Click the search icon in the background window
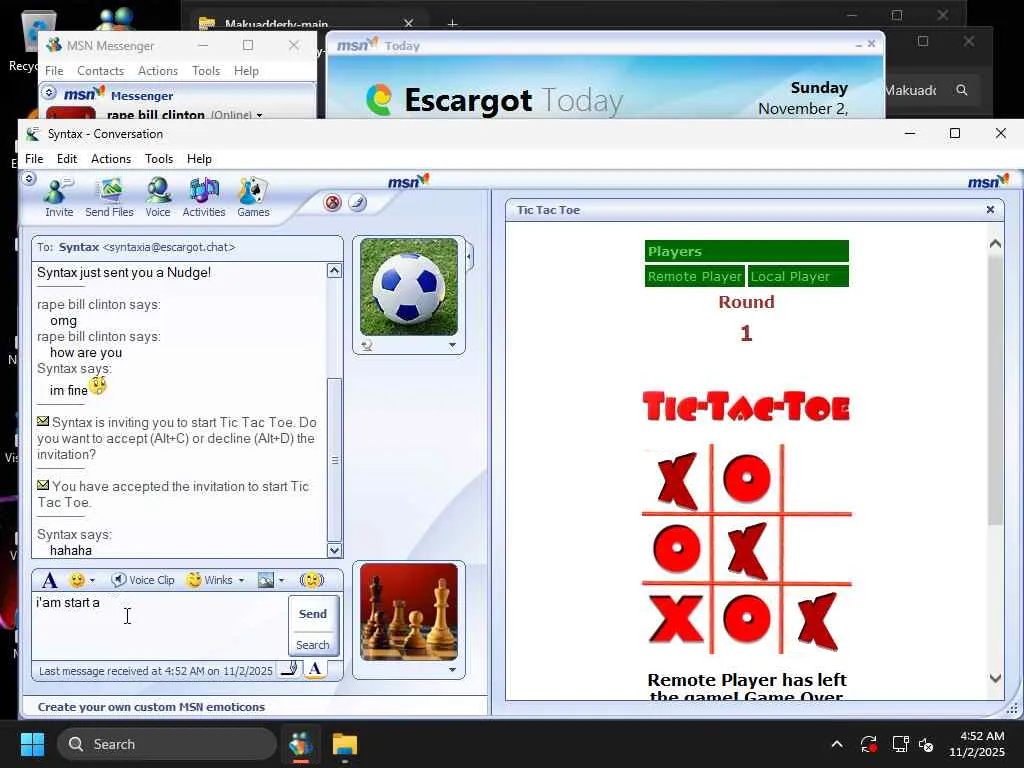 [961, 89]
